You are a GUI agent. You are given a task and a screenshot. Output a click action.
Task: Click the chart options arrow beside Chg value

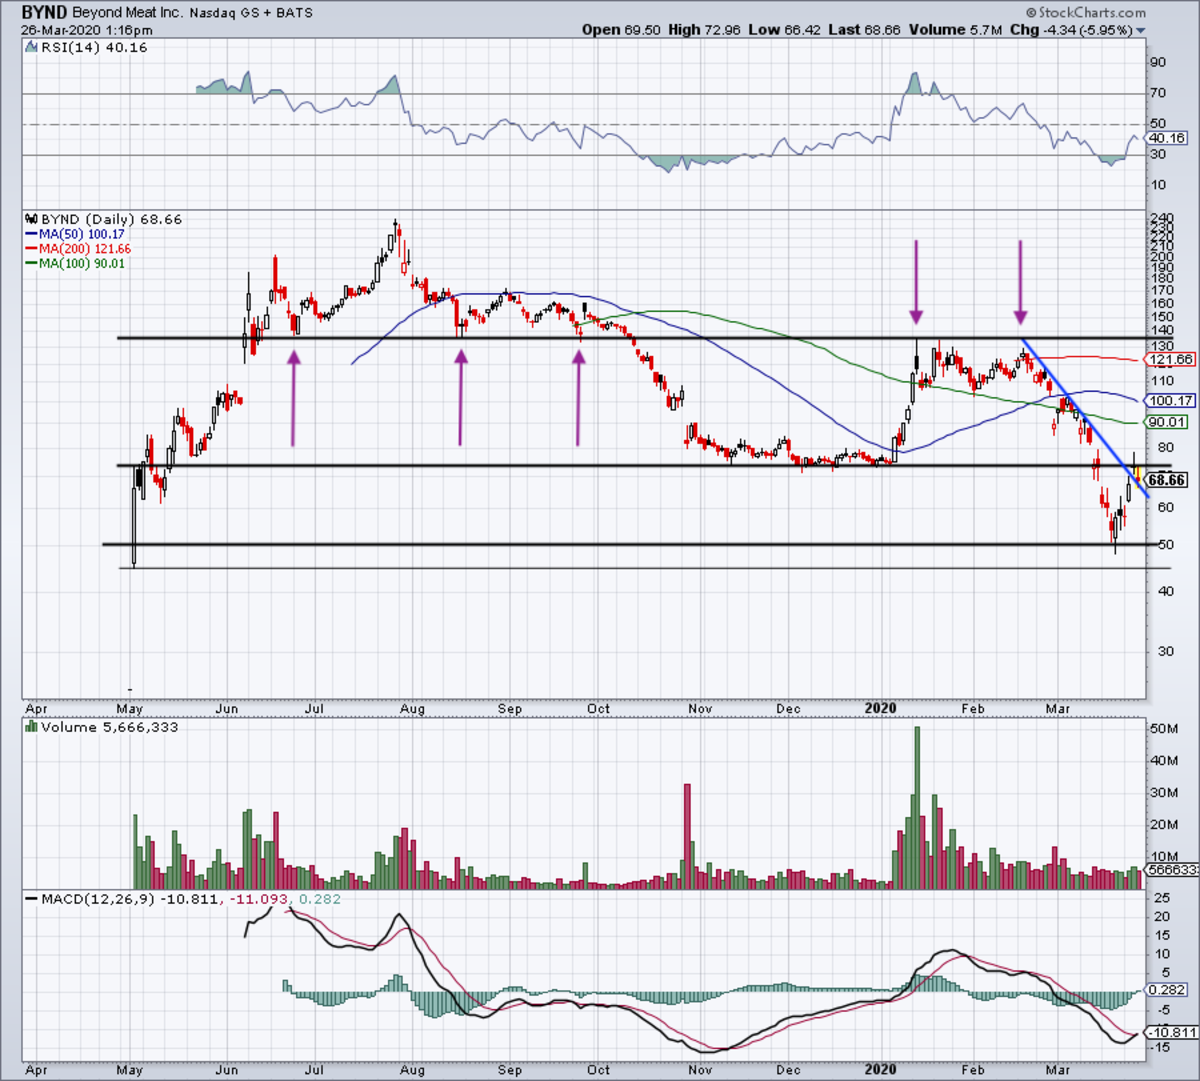pyautogui.click(x=1140, y=31)
